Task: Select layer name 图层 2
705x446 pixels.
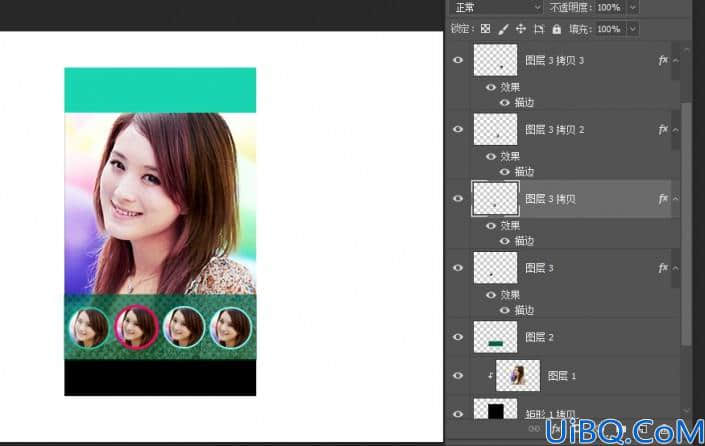Action: (539, 337)
